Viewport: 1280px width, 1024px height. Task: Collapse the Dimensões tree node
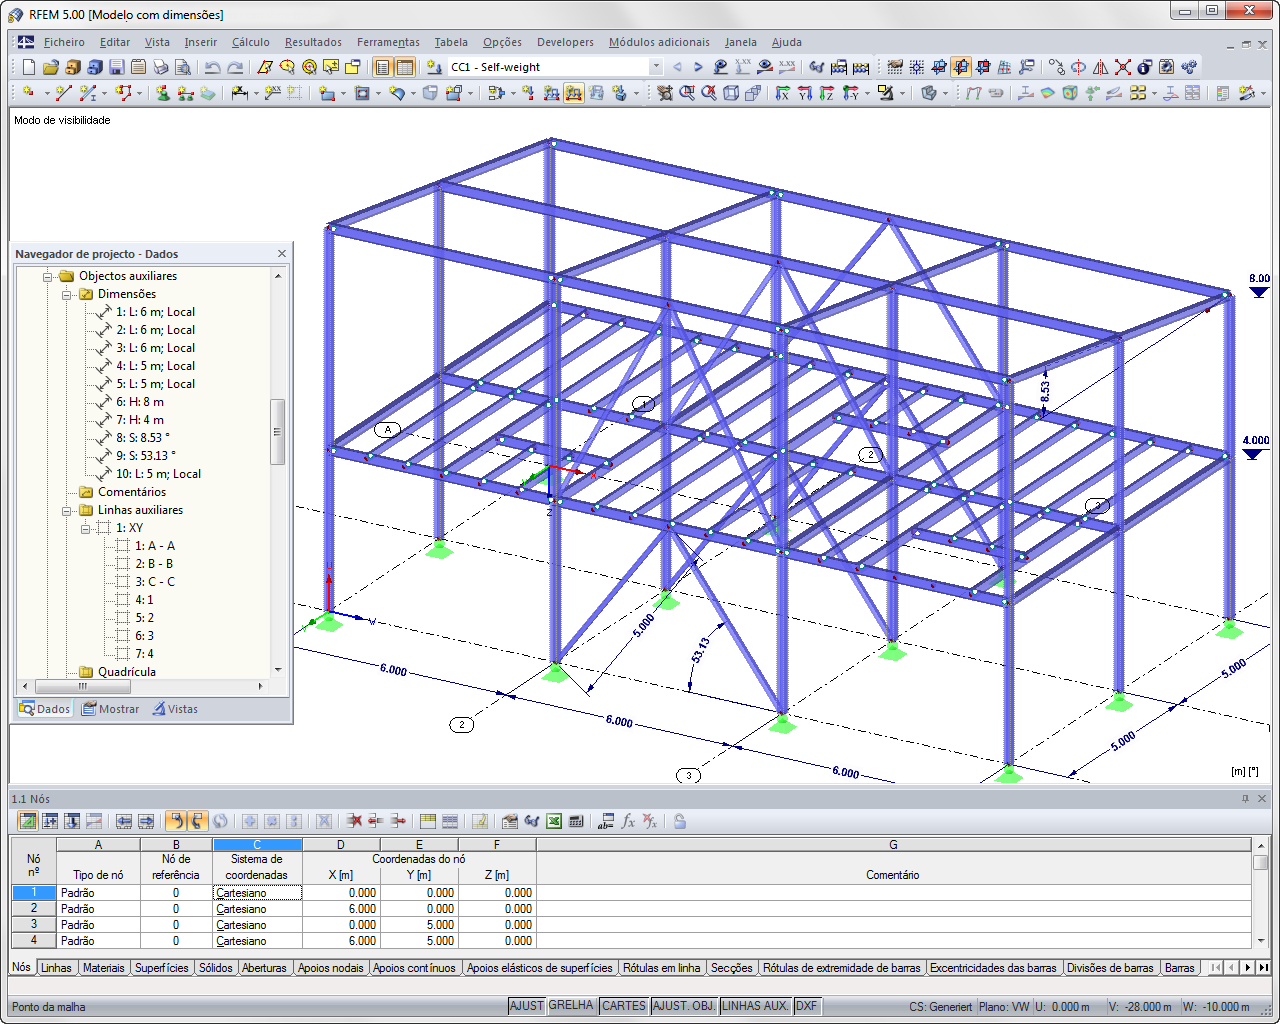click(67, 294)
